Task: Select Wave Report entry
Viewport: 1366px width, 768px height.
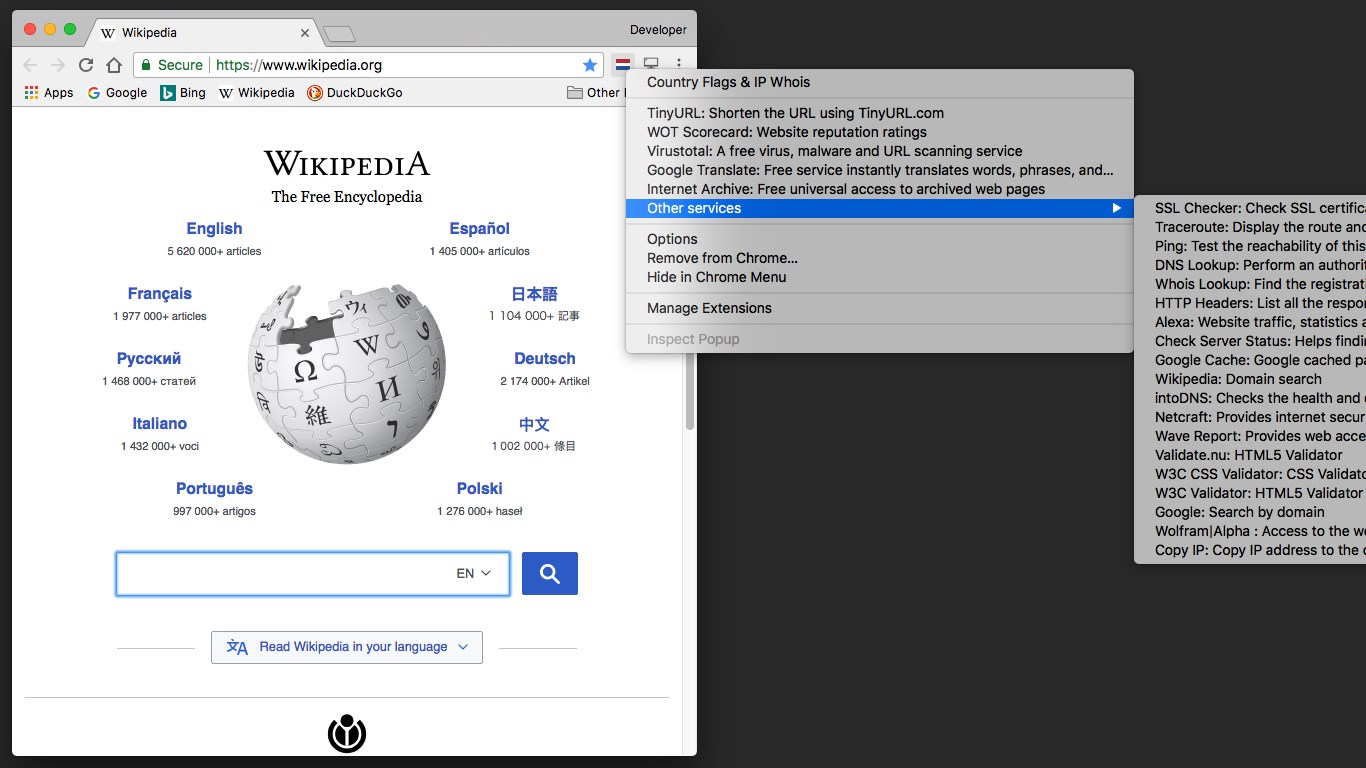Action: coord(1250,436)
